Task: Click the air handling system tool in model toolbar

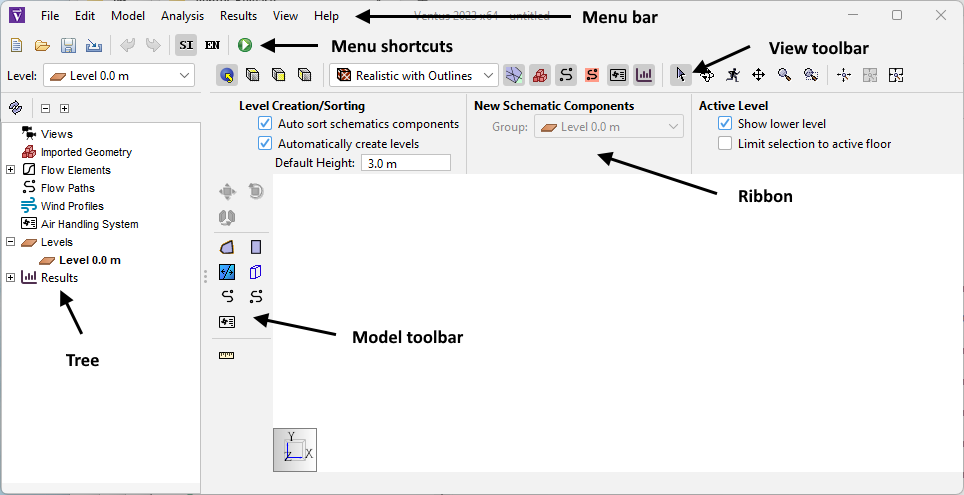Action: [x=227, y=322]
